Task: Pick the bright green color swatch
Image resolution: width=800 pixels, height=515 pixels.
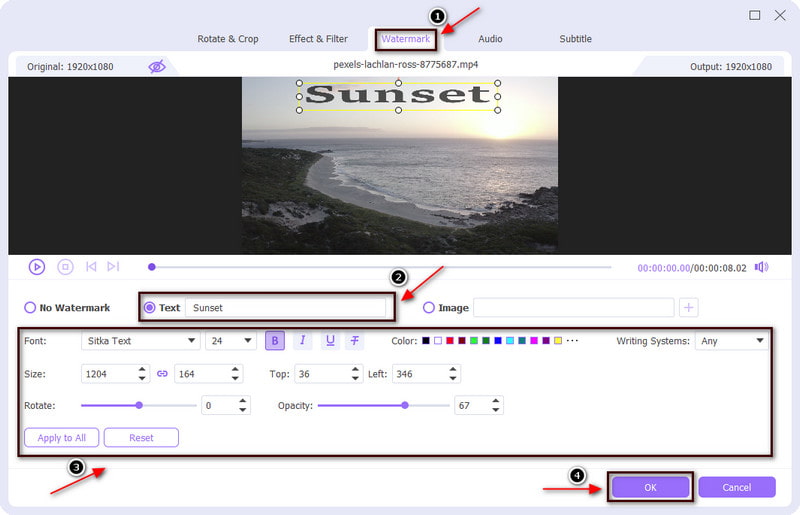Action: tap(474, 340)
